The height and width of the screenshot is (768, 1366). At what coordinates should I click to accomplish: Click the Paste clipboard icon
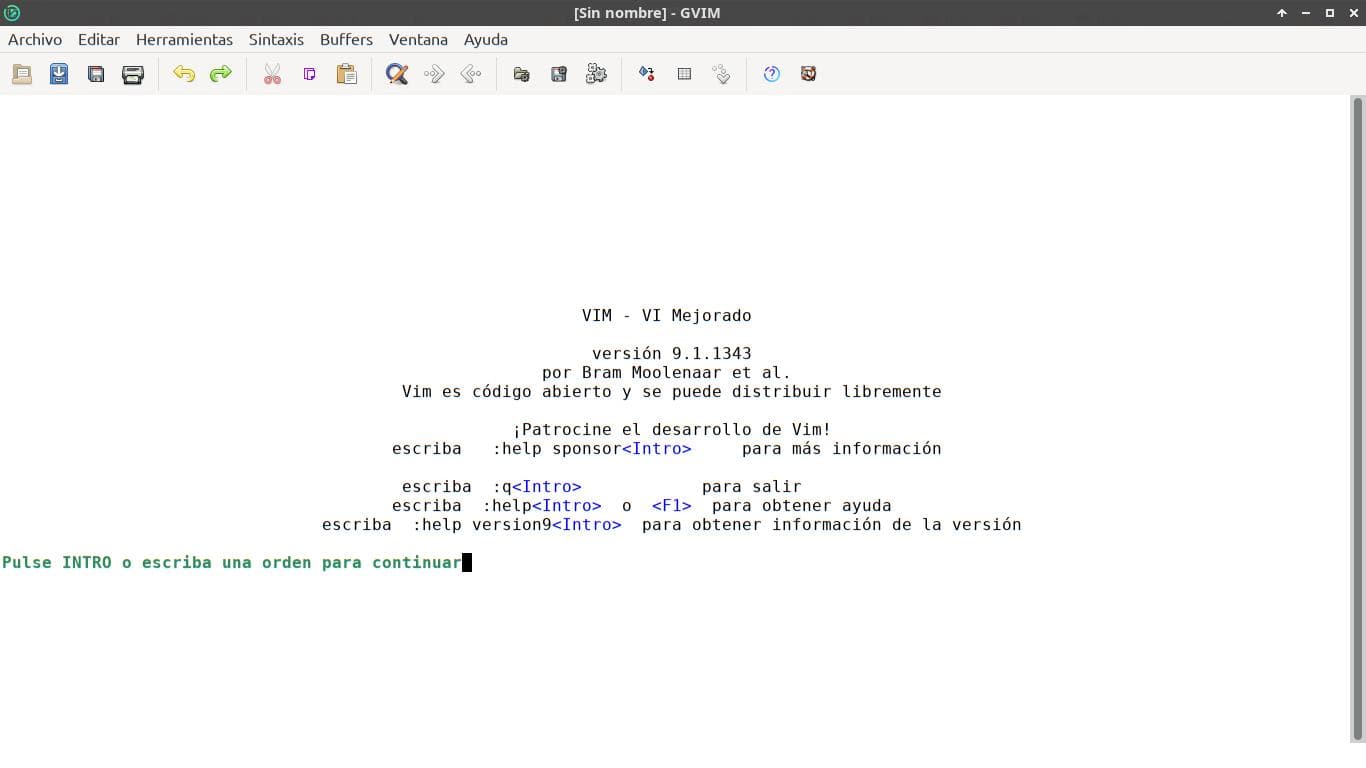coord(347,73)
